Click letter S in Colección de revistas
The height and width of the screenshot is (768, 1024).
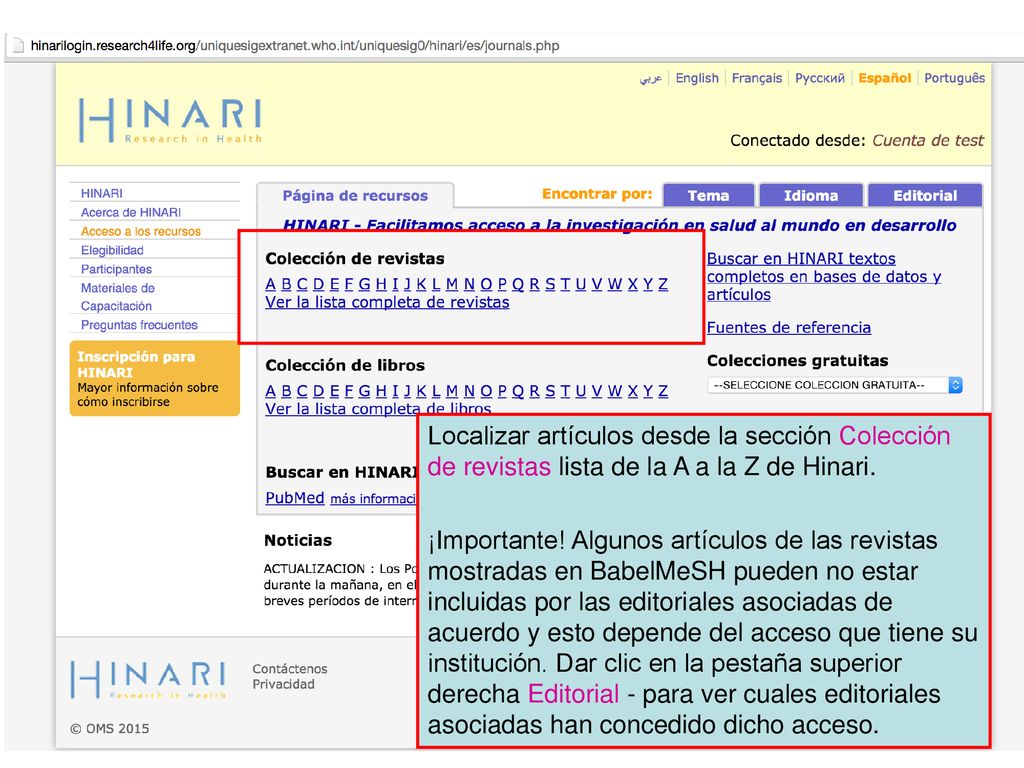(550, 284)
